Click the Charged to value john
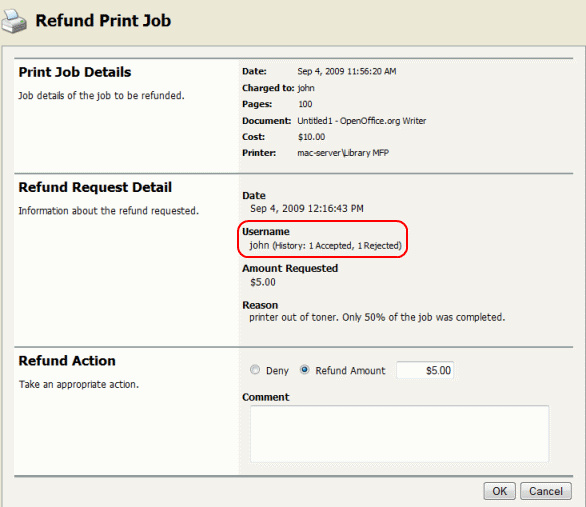586x507 pixels. (x=306, y=88)
